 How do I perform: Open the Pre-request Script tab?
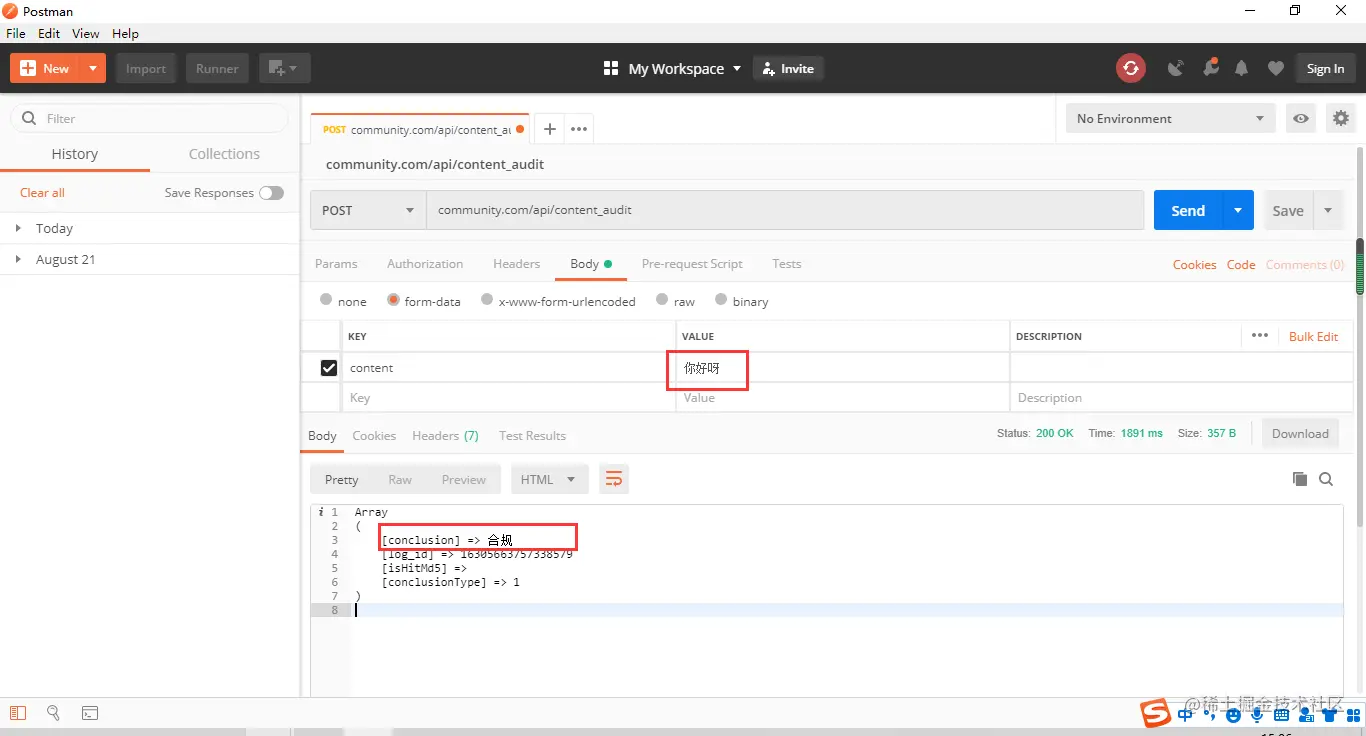(x=692, y=264)
